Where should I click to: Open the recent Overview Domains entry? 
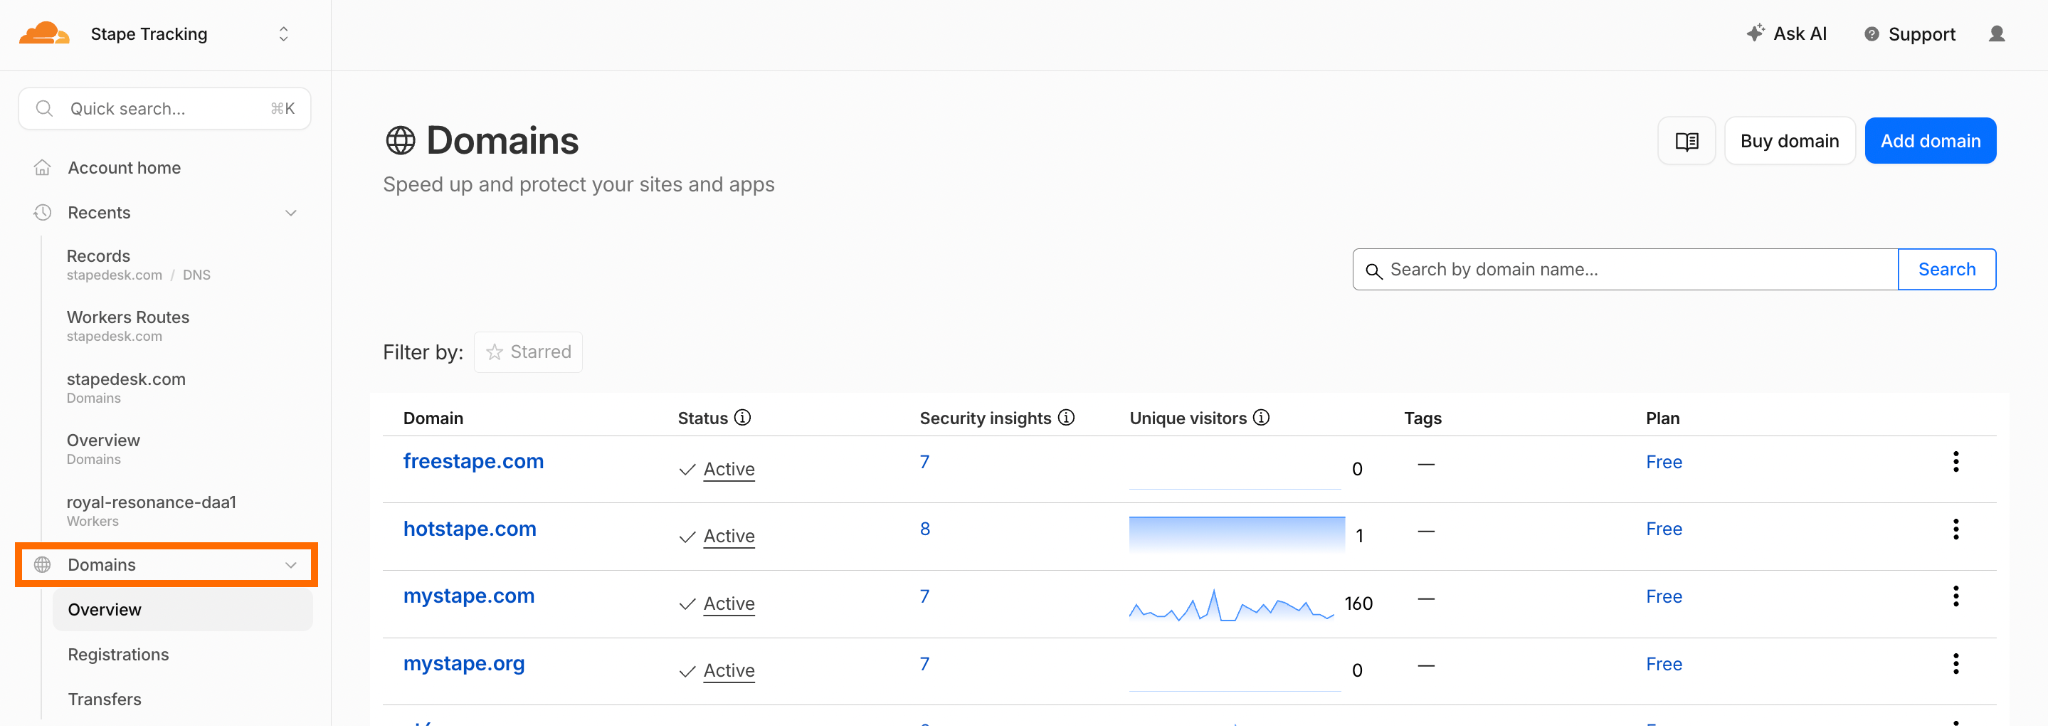coord(103,449)
